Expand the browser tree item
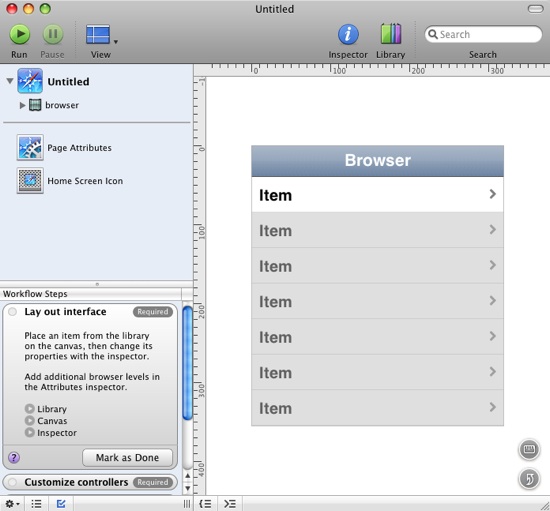 click(22, 105)
